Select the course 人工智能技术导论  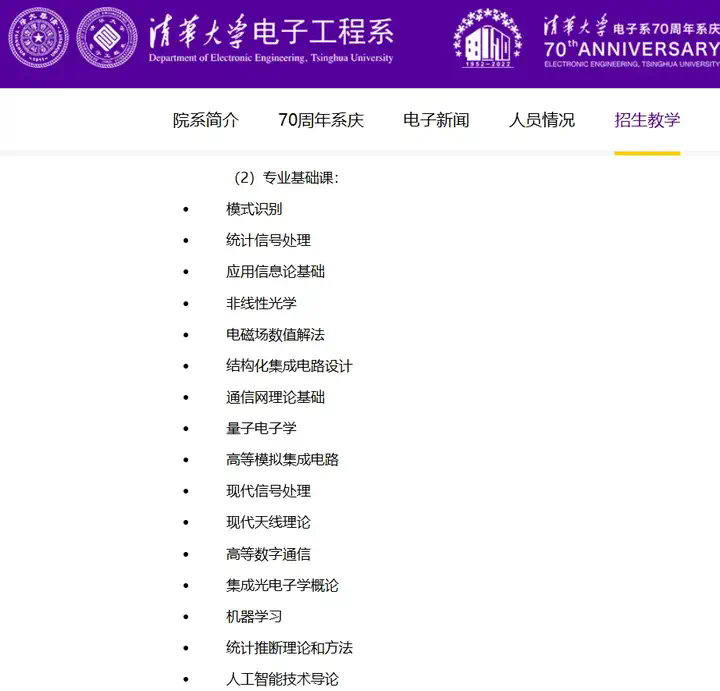pyautogui.click(x=282, y=679)
